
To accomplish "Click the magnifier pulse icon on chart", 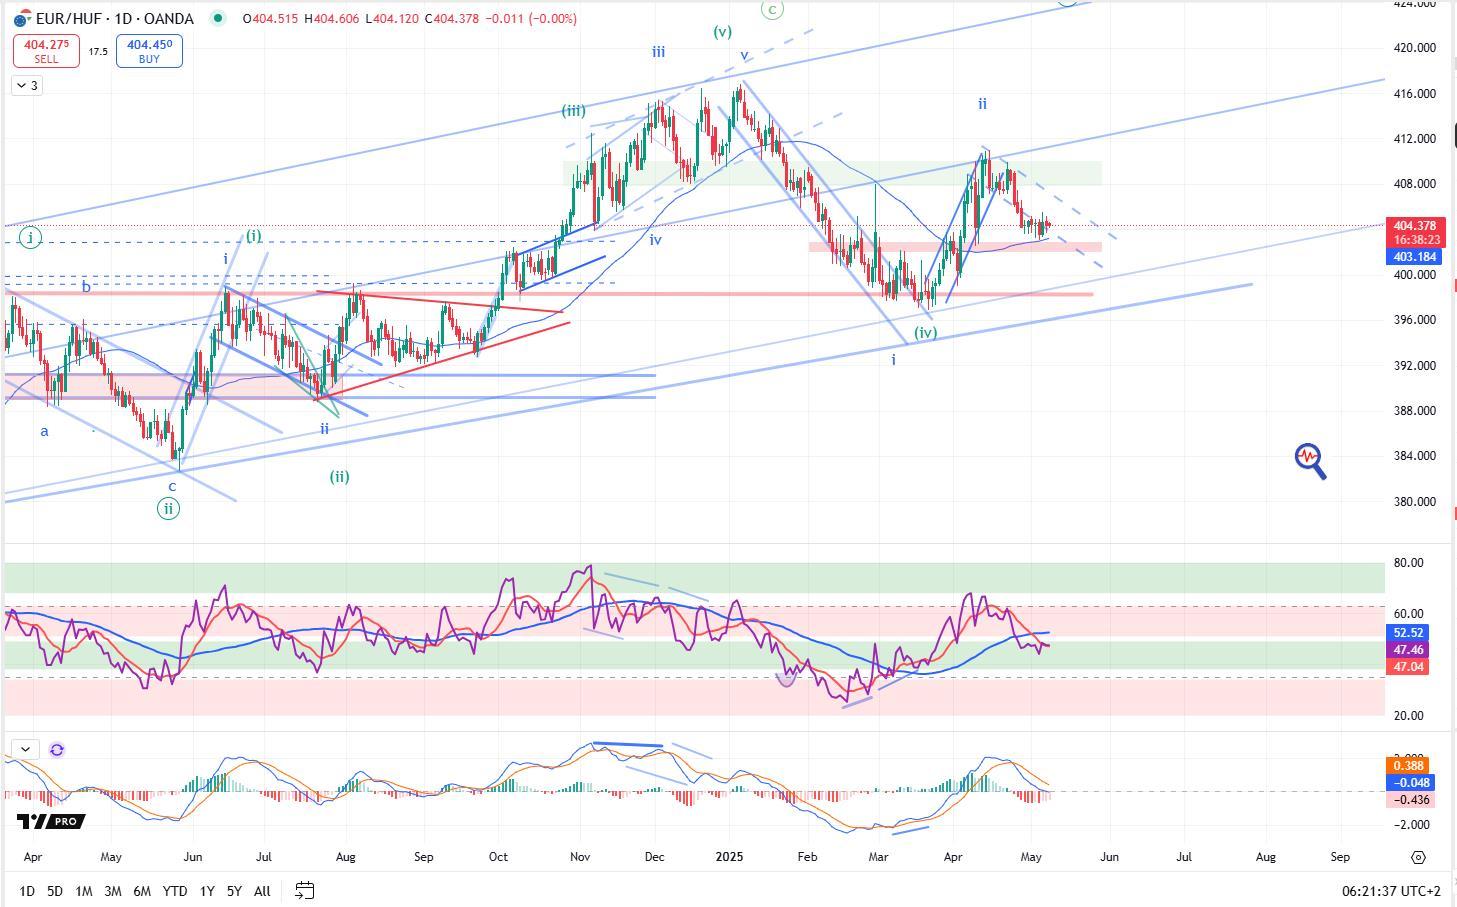I will [x=1310, y=461].
